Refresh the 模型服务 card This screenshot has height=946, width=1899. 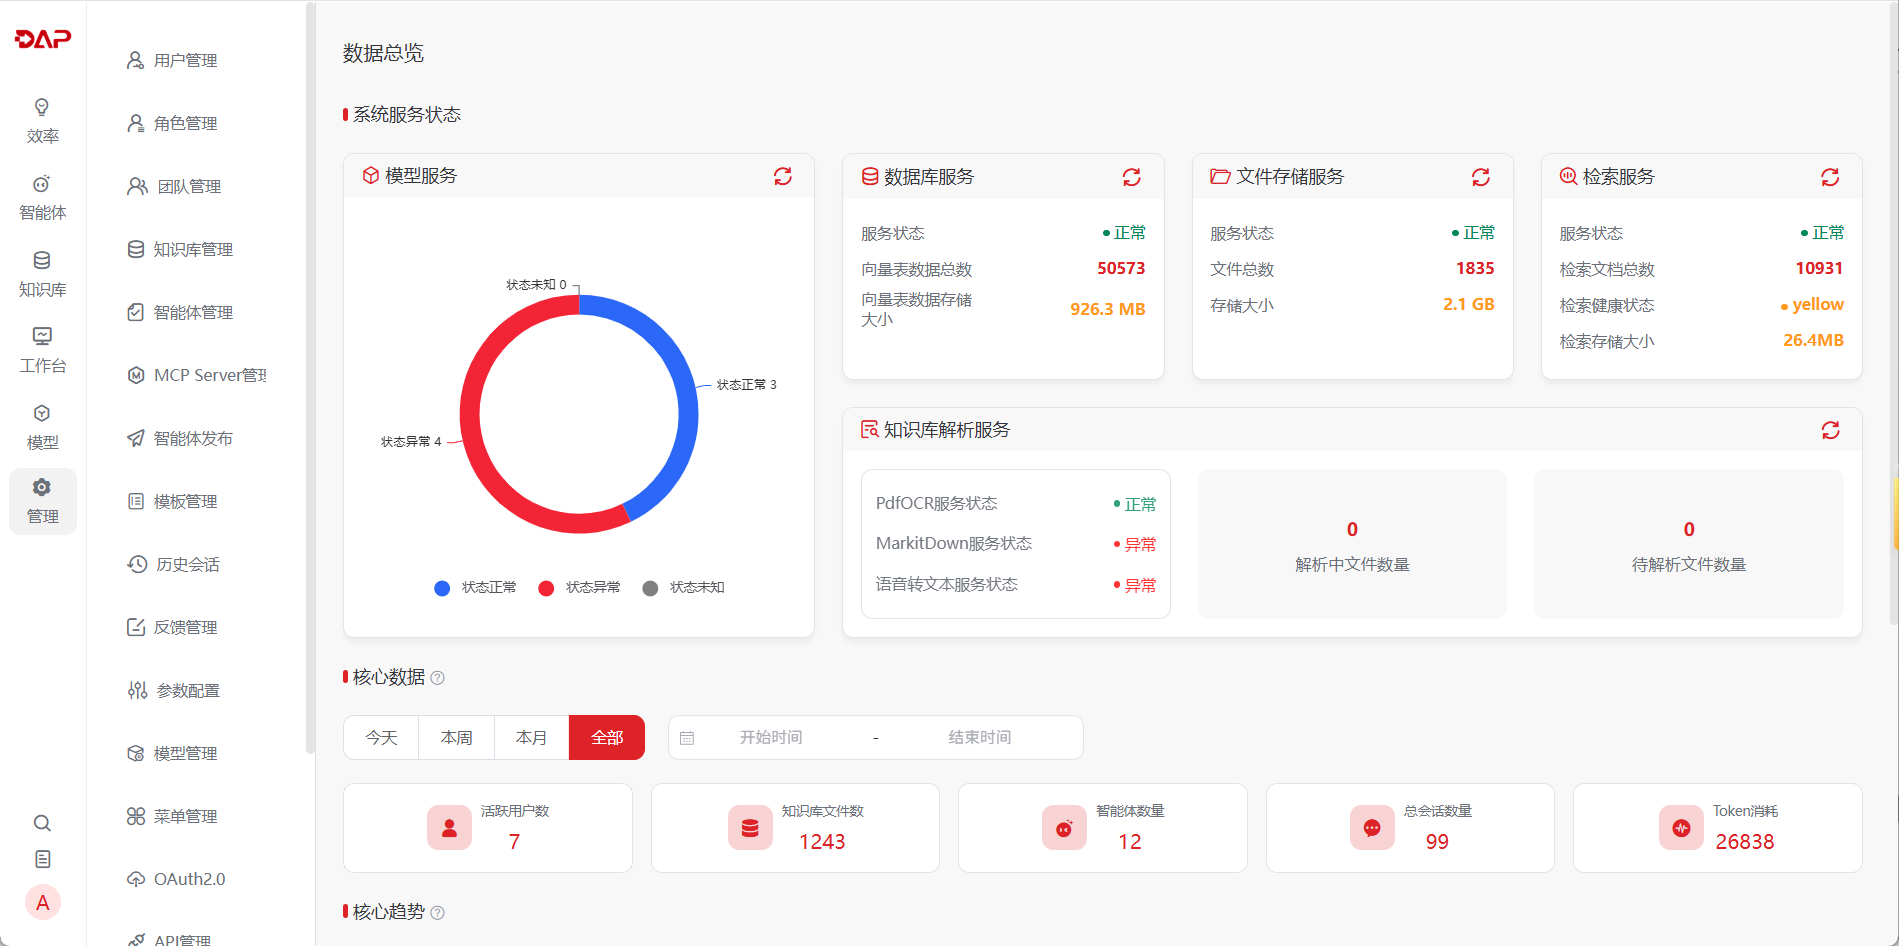pyautogui.click(x=782, y=176)
